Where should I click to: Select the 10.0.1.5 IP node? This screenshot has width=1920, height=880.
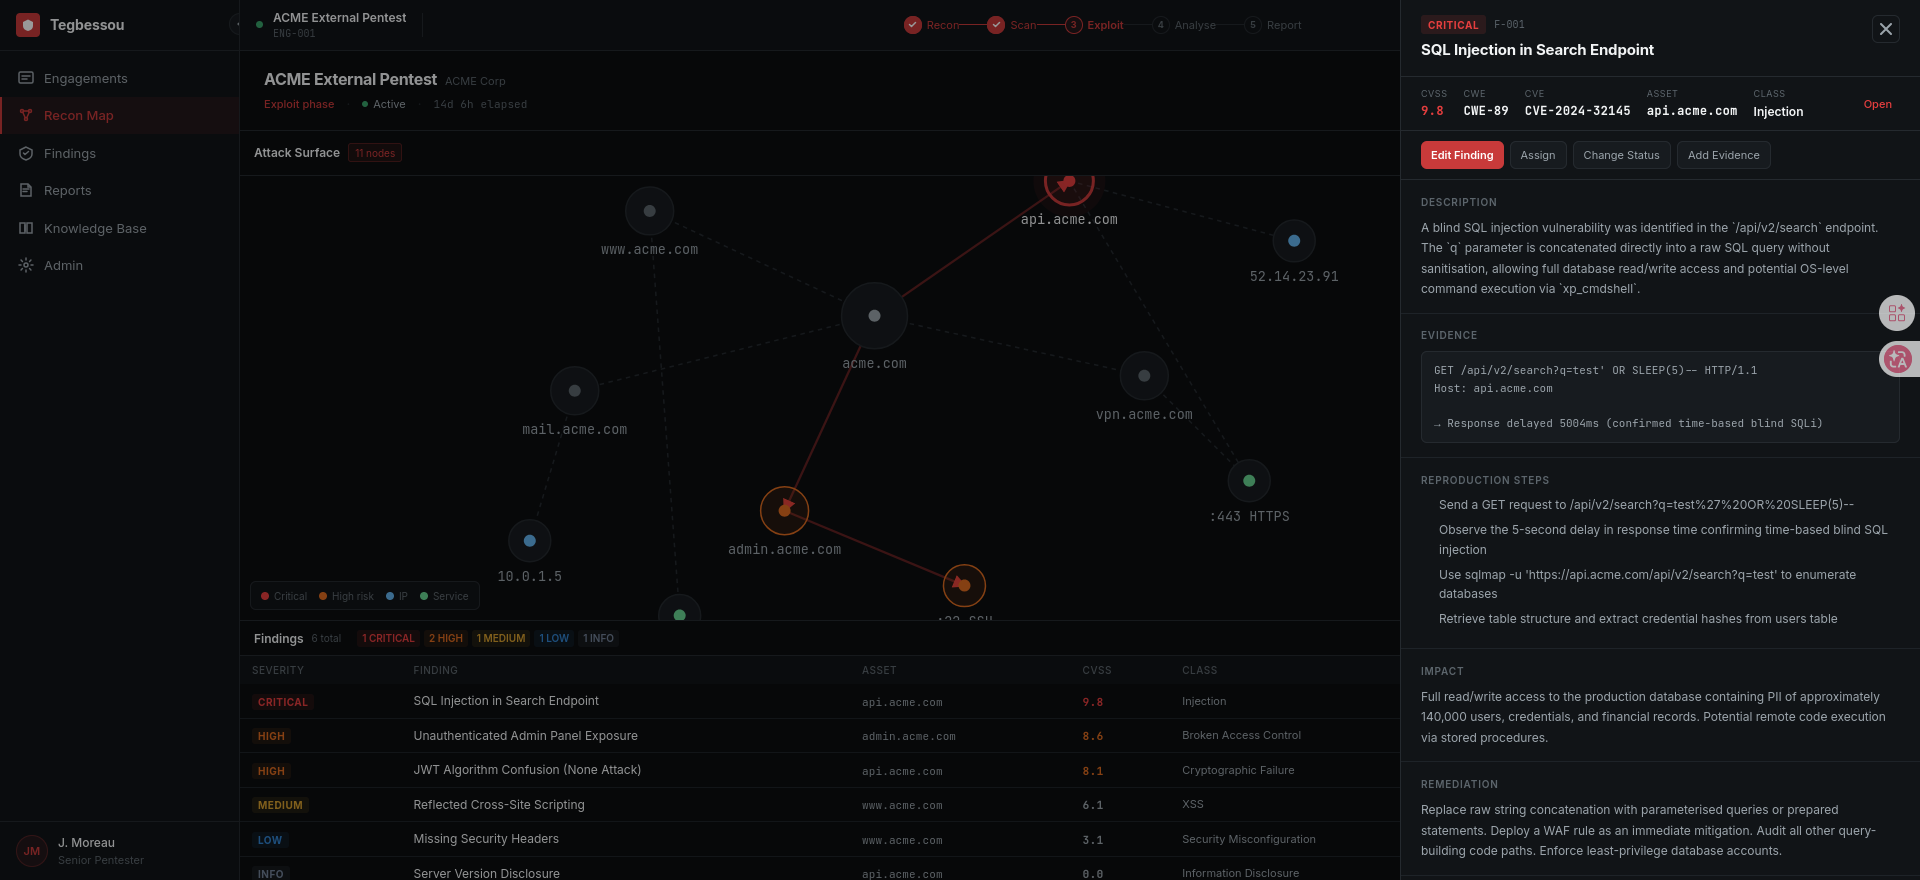click(530, 541)
